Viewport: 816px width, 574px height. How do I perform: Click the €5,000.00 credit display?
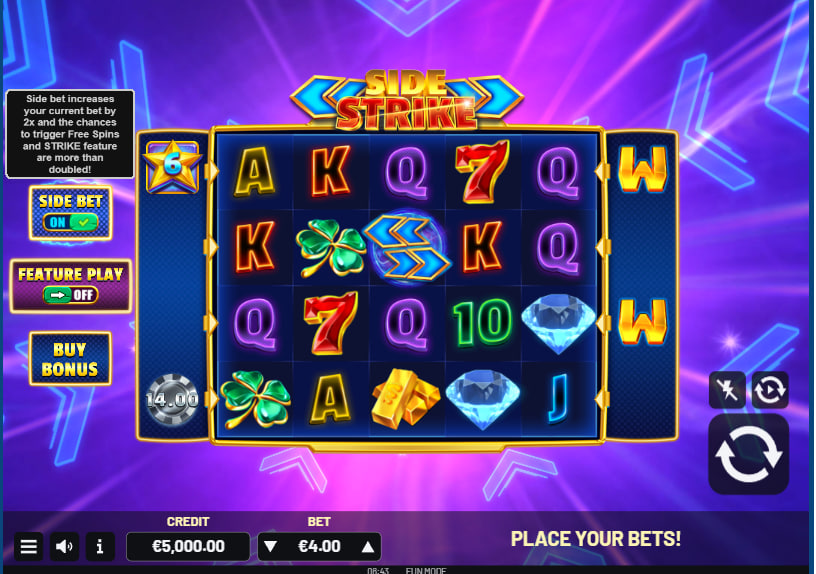click(188, 546)
